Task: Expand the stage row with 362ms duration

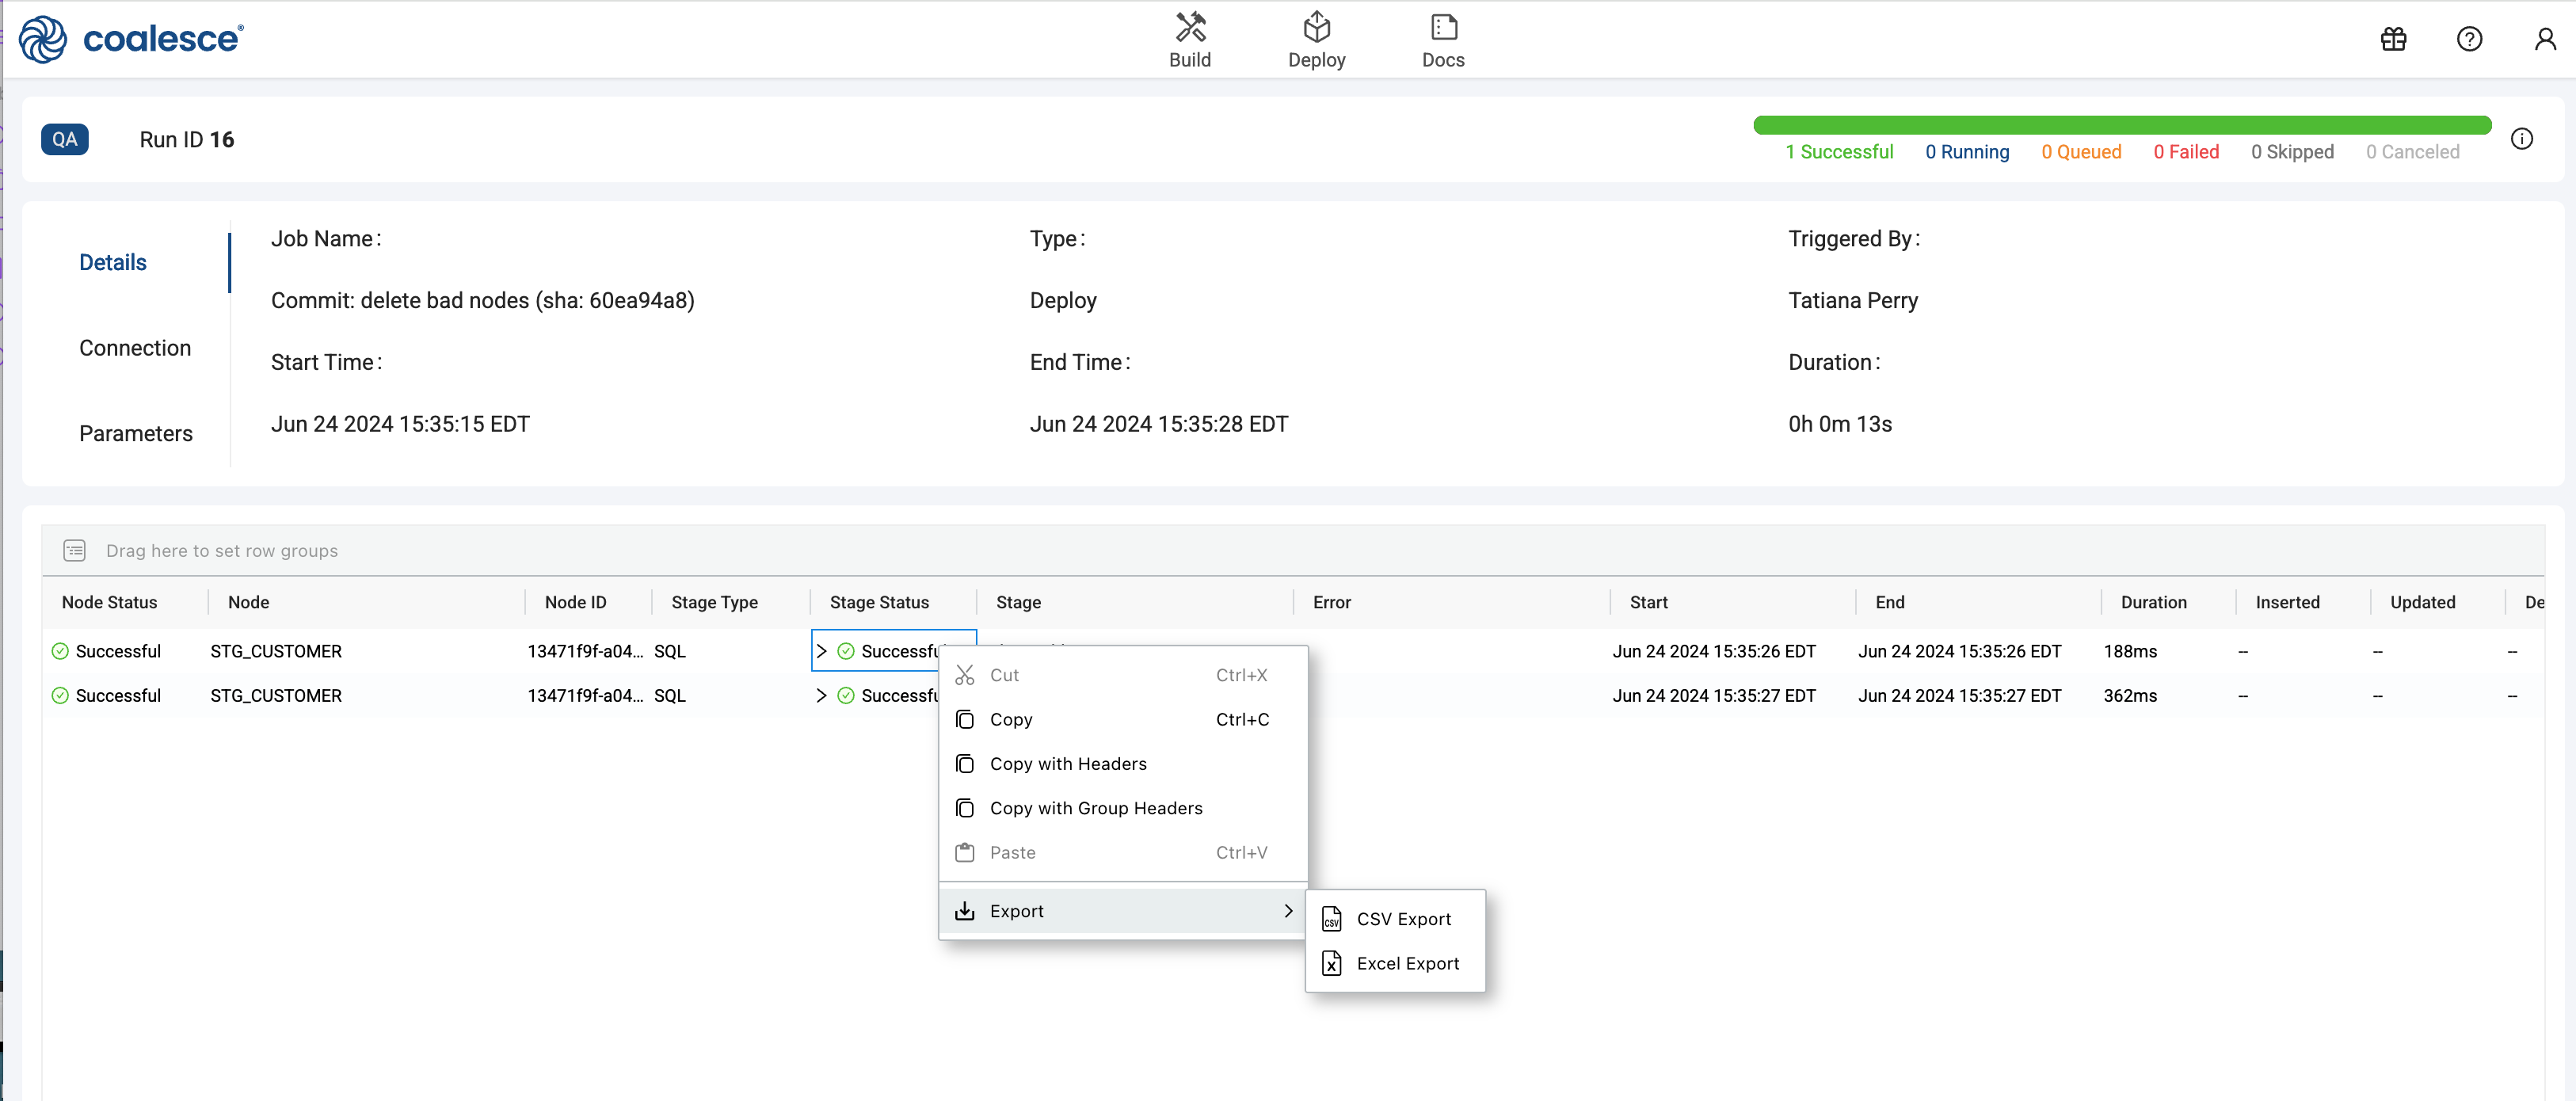Action: (x=821, y=695)
